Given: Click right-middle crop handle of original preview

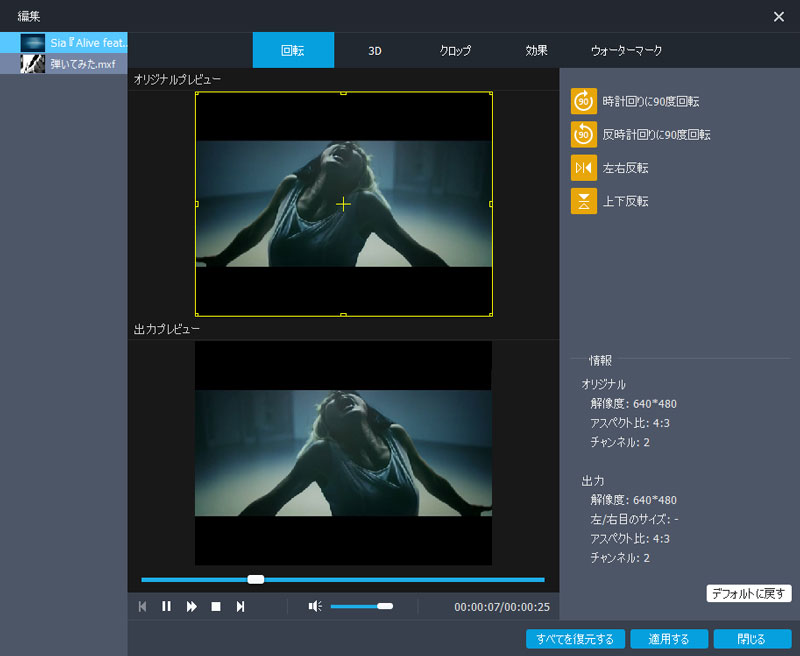Looking at the screenshot, I should click(x=491, y=204).
